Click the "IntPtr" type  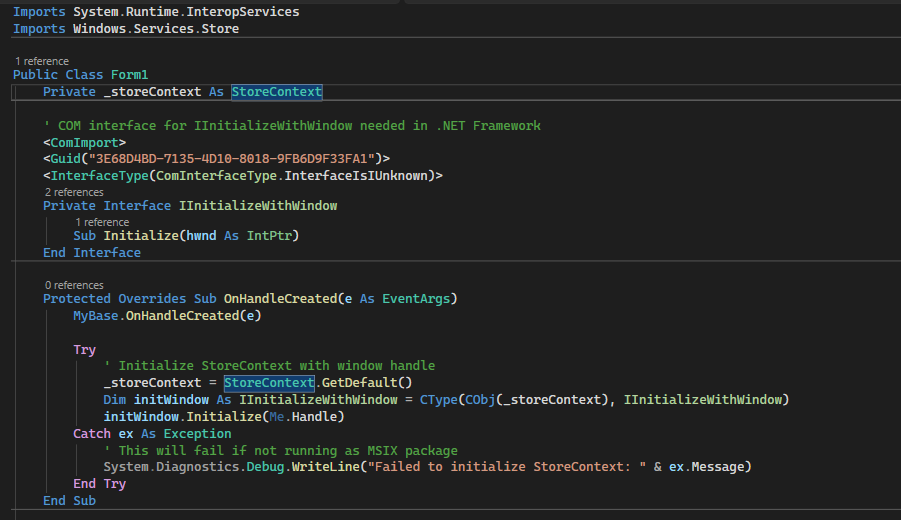pyautogui.click(x=269, y=236)
